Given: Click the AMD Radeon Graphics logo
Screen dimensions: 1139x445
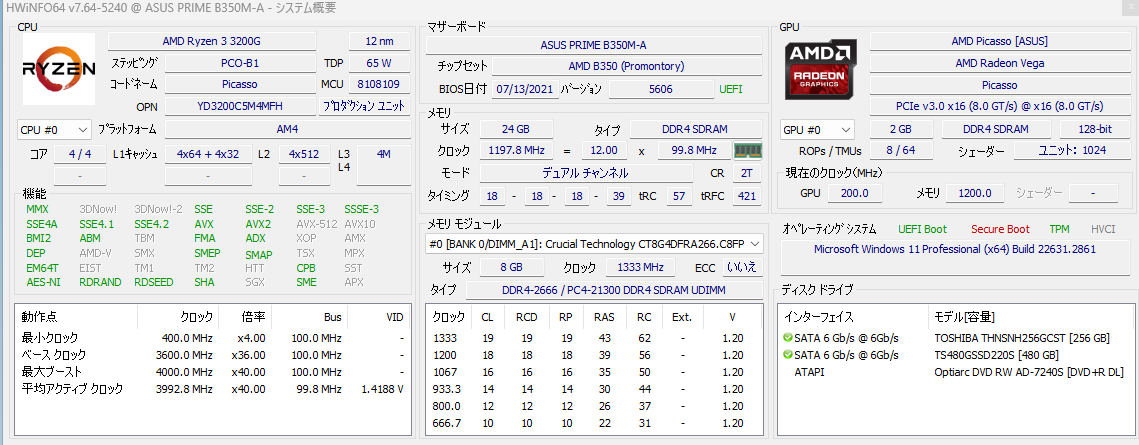Looking at the screenshot, I should [820, 69].
